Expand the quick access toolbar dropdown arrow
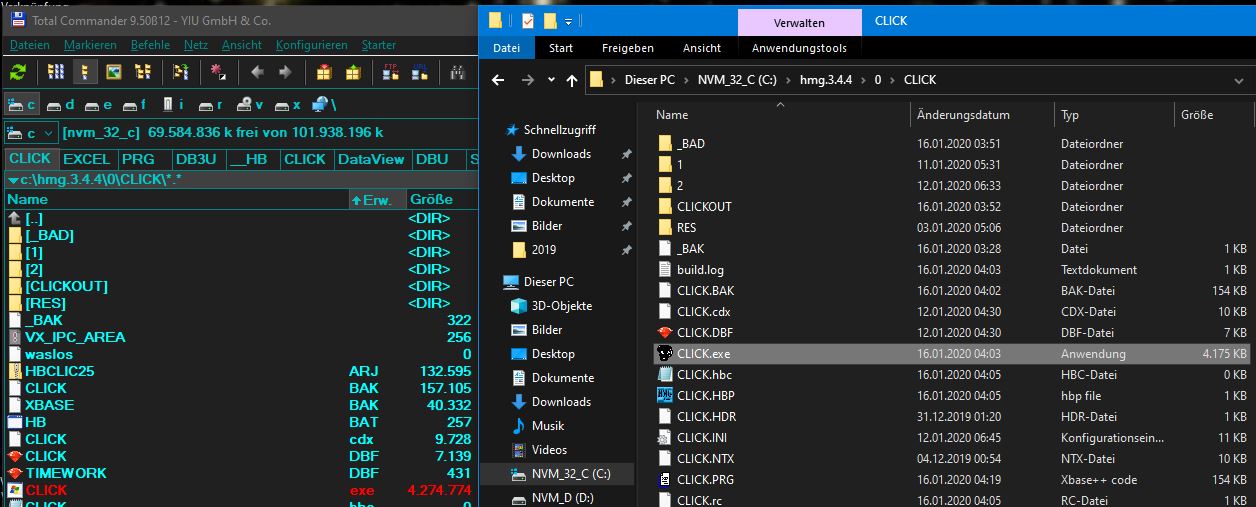 point(569,20)
